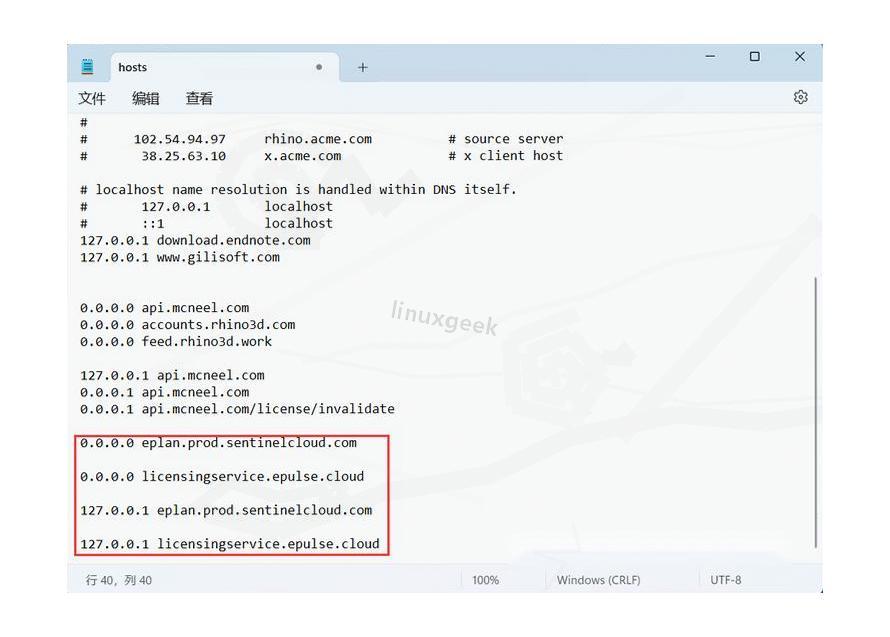Click the 行 40, 列 40 position indicator

click(119, 580)
